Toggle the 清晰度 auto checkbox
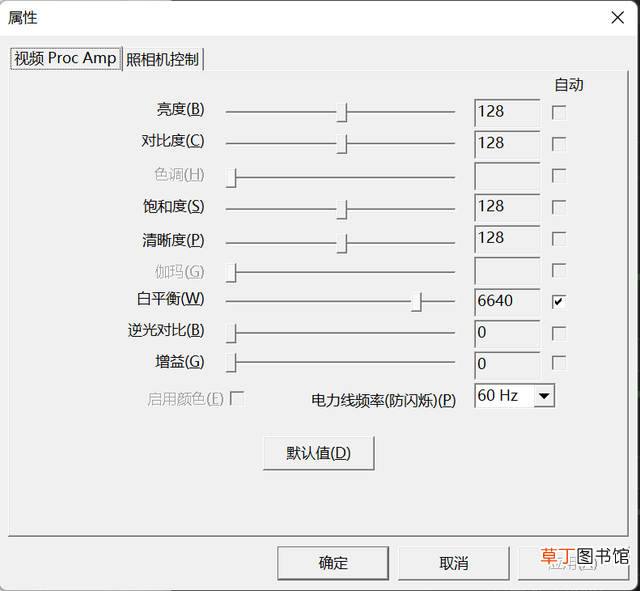The width and height of the screenshot is (640, 591). pyautogui.click(x=559, y=239)
